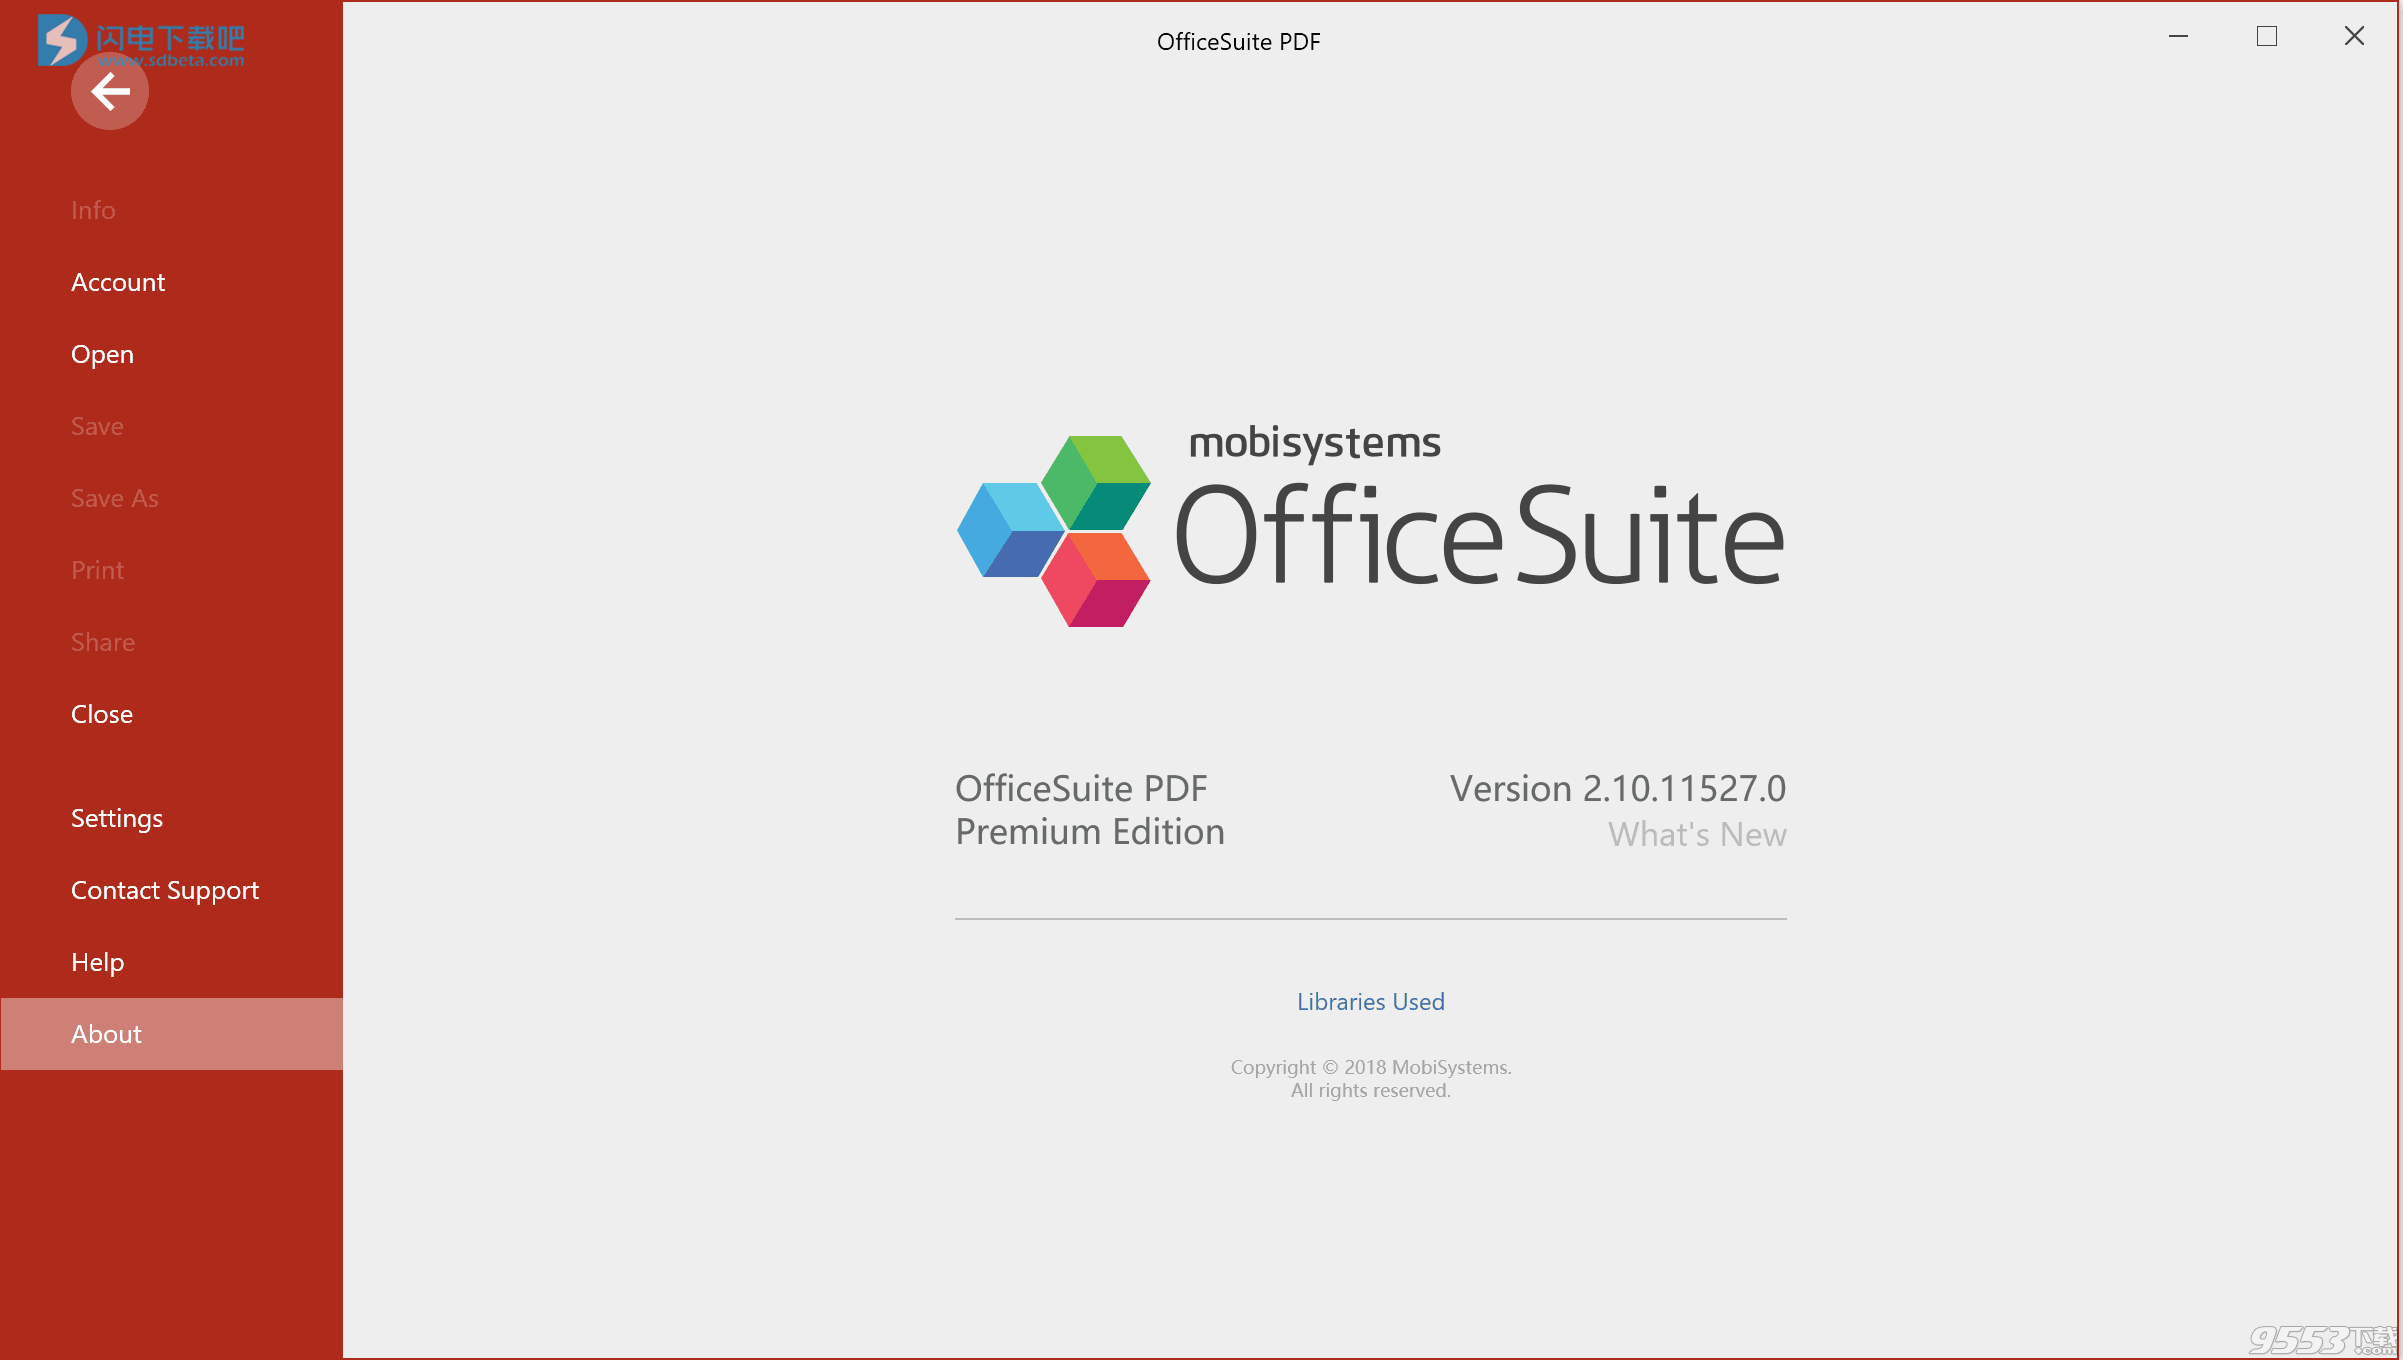Click Libraries Used link
This screenshot has width=2403, height=1360.
tap(1370, 1000)
